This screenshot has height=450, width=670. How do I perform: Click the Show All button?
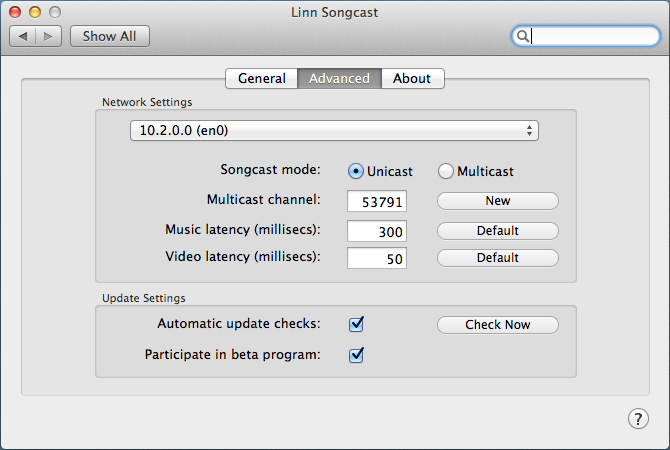(x=110, y=36)
